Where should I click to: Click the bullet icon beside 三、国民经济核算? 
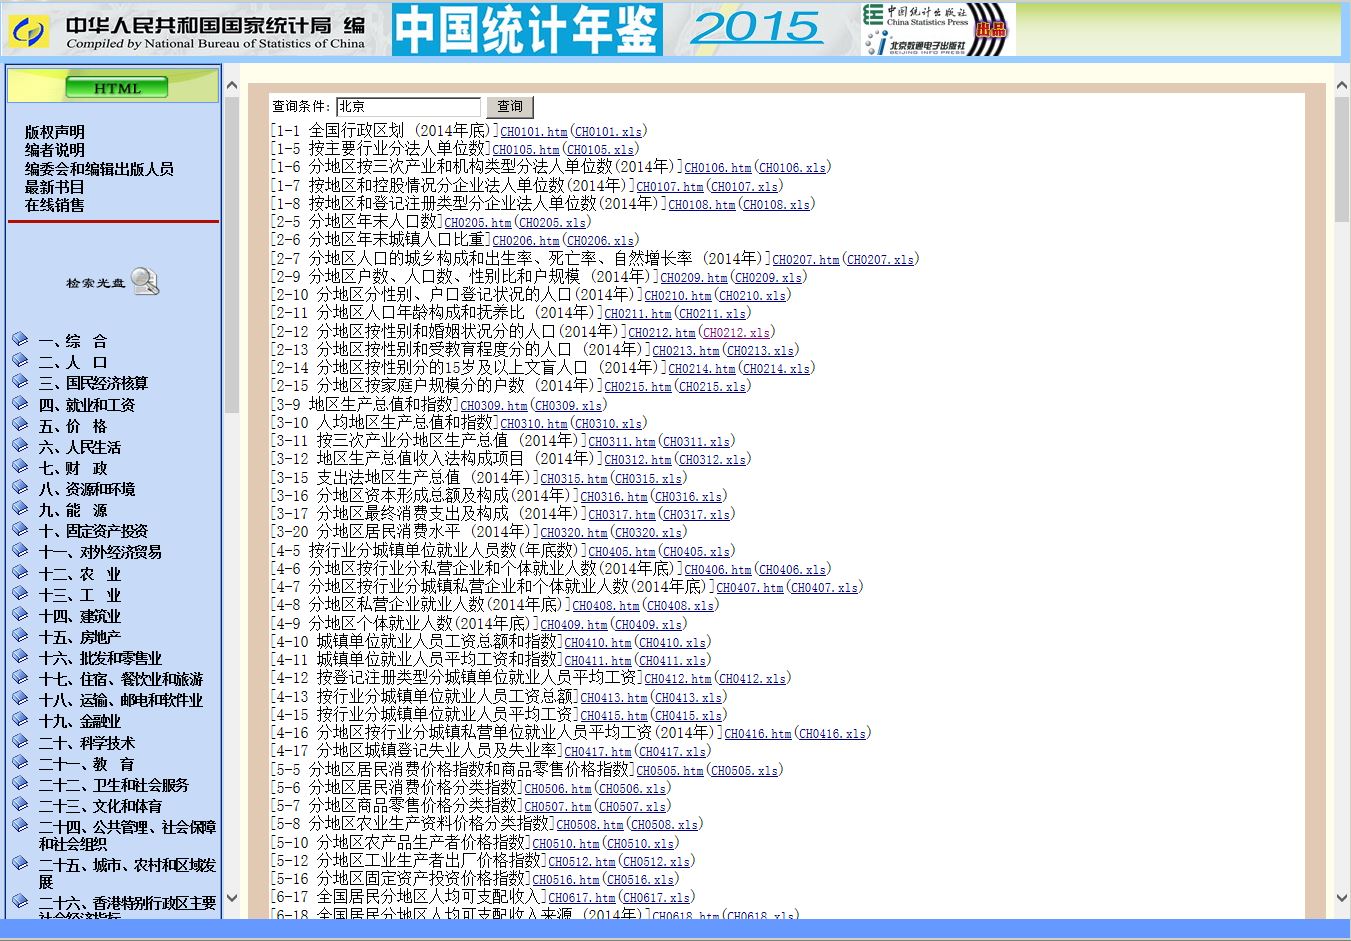[x=20, y=381]
